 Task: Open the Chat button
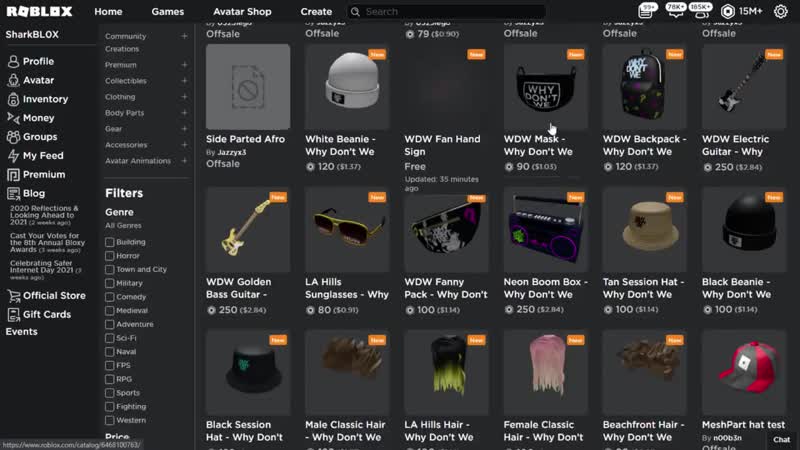[782, 439]
